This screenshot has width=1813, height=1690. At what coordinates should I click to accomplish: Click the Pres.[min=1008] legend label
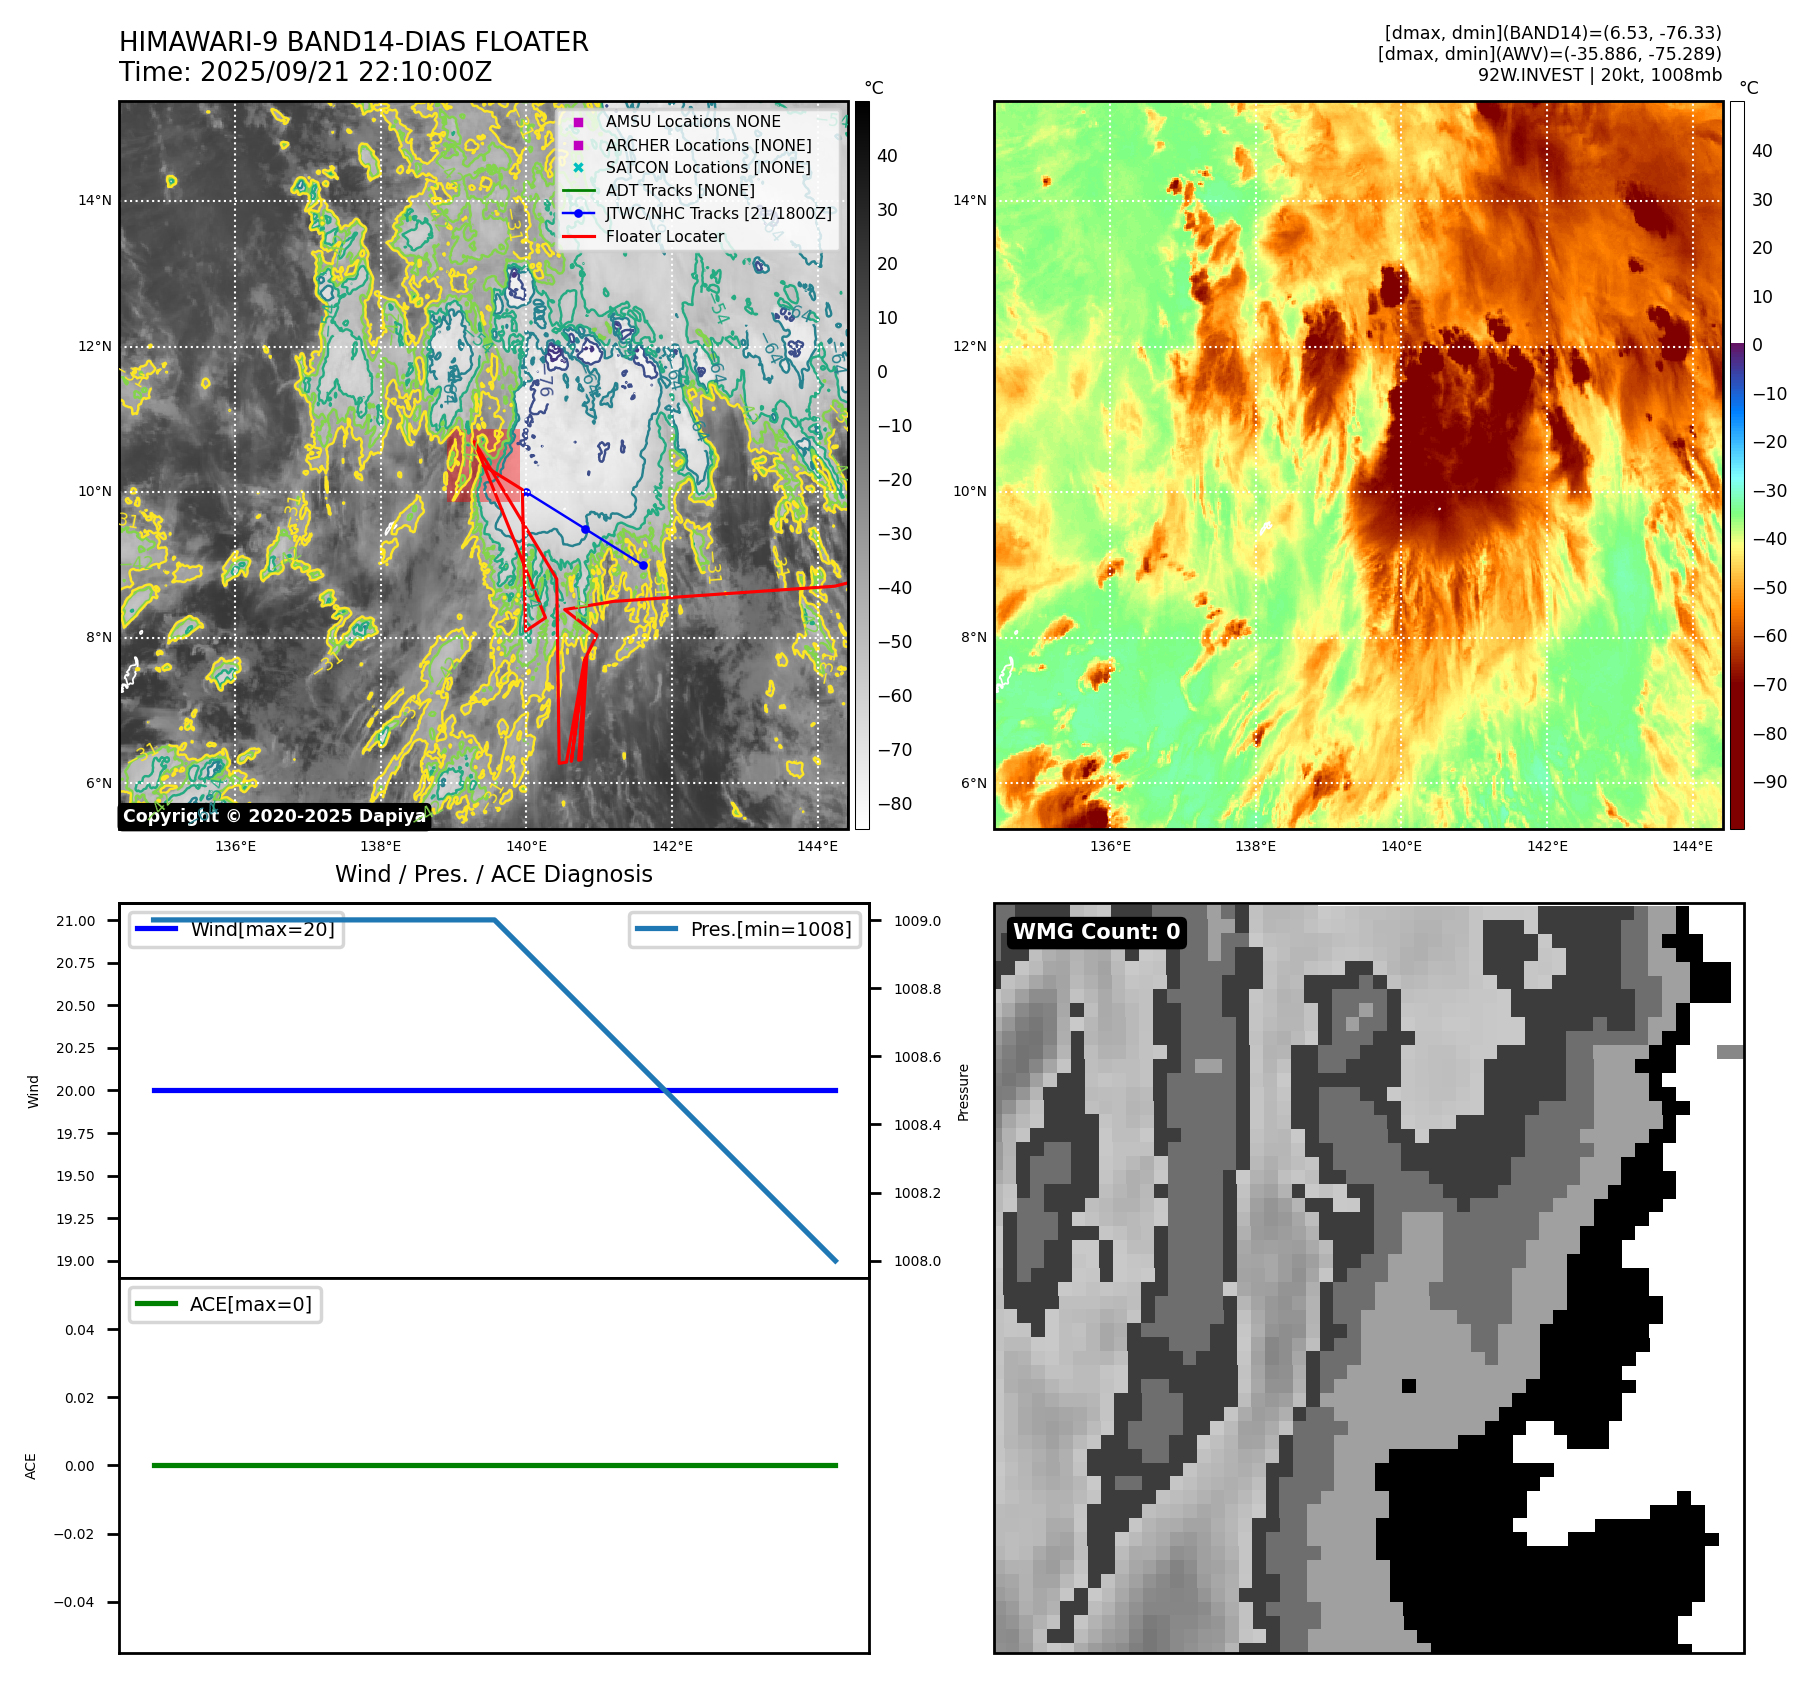pyautogui.click(x=771, y=929)
